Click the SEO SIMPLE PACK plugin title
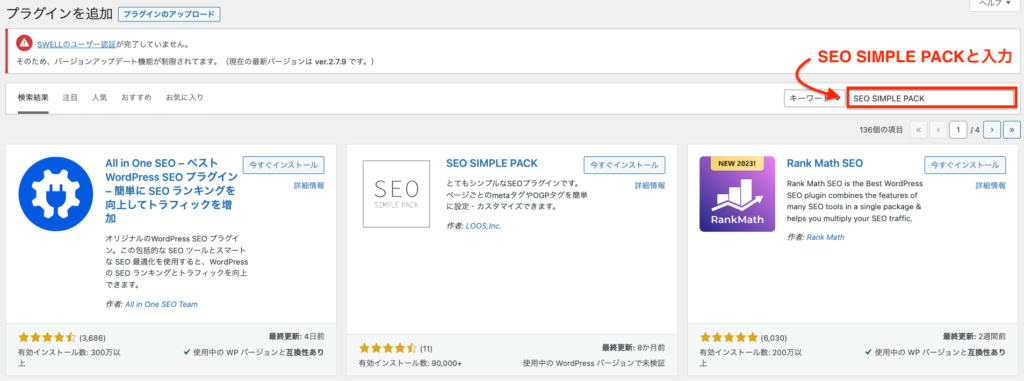This screenshot has height=381, width=1024. 492,163
